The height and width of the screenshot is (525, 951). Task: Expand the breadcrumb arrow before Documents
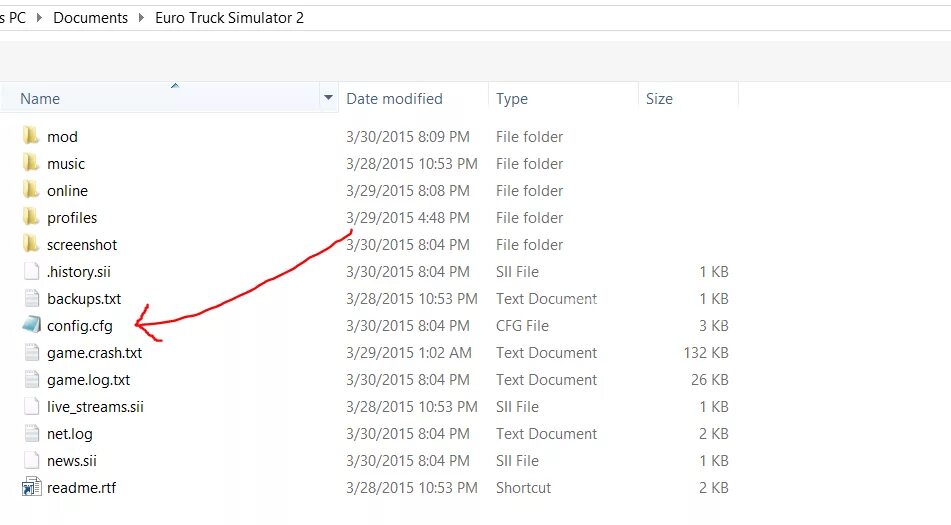[x=39, y=18]
